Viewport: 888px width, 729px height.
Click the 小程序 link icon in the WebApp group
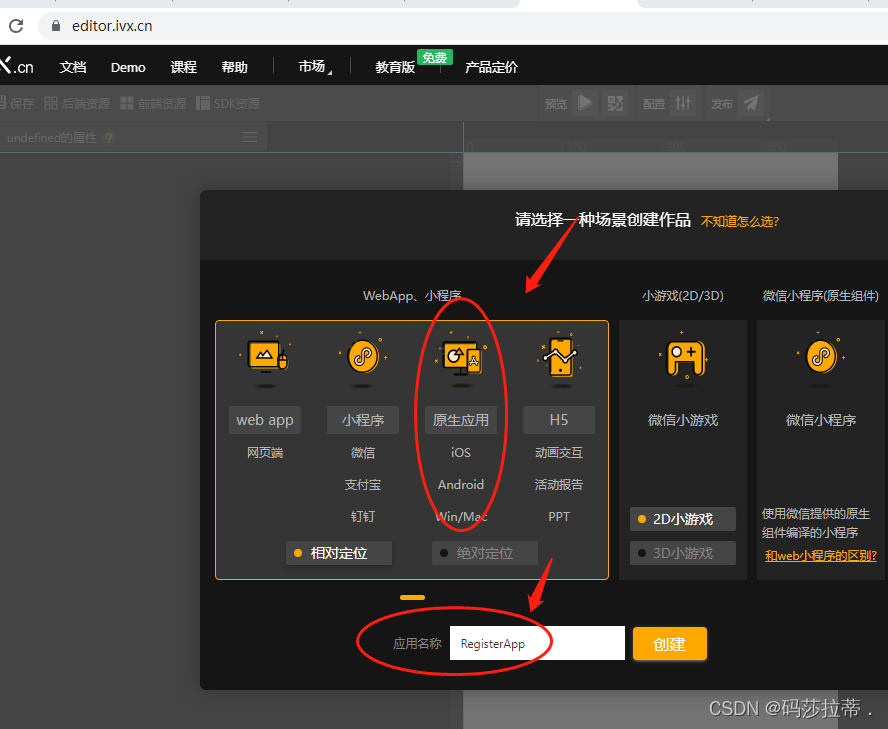(362, 358)
